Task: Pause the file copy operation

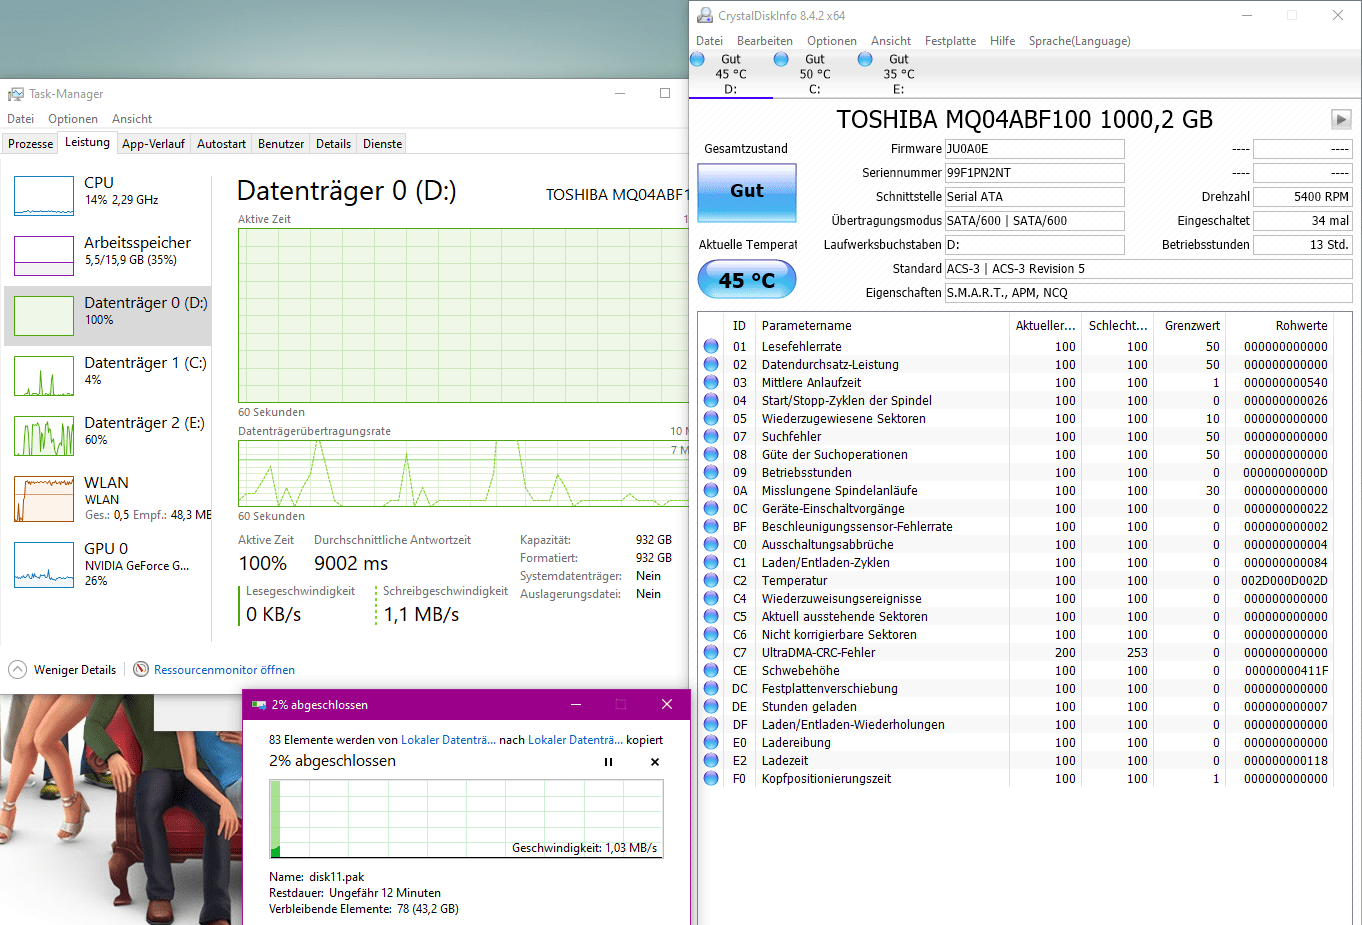Action: 608,762
